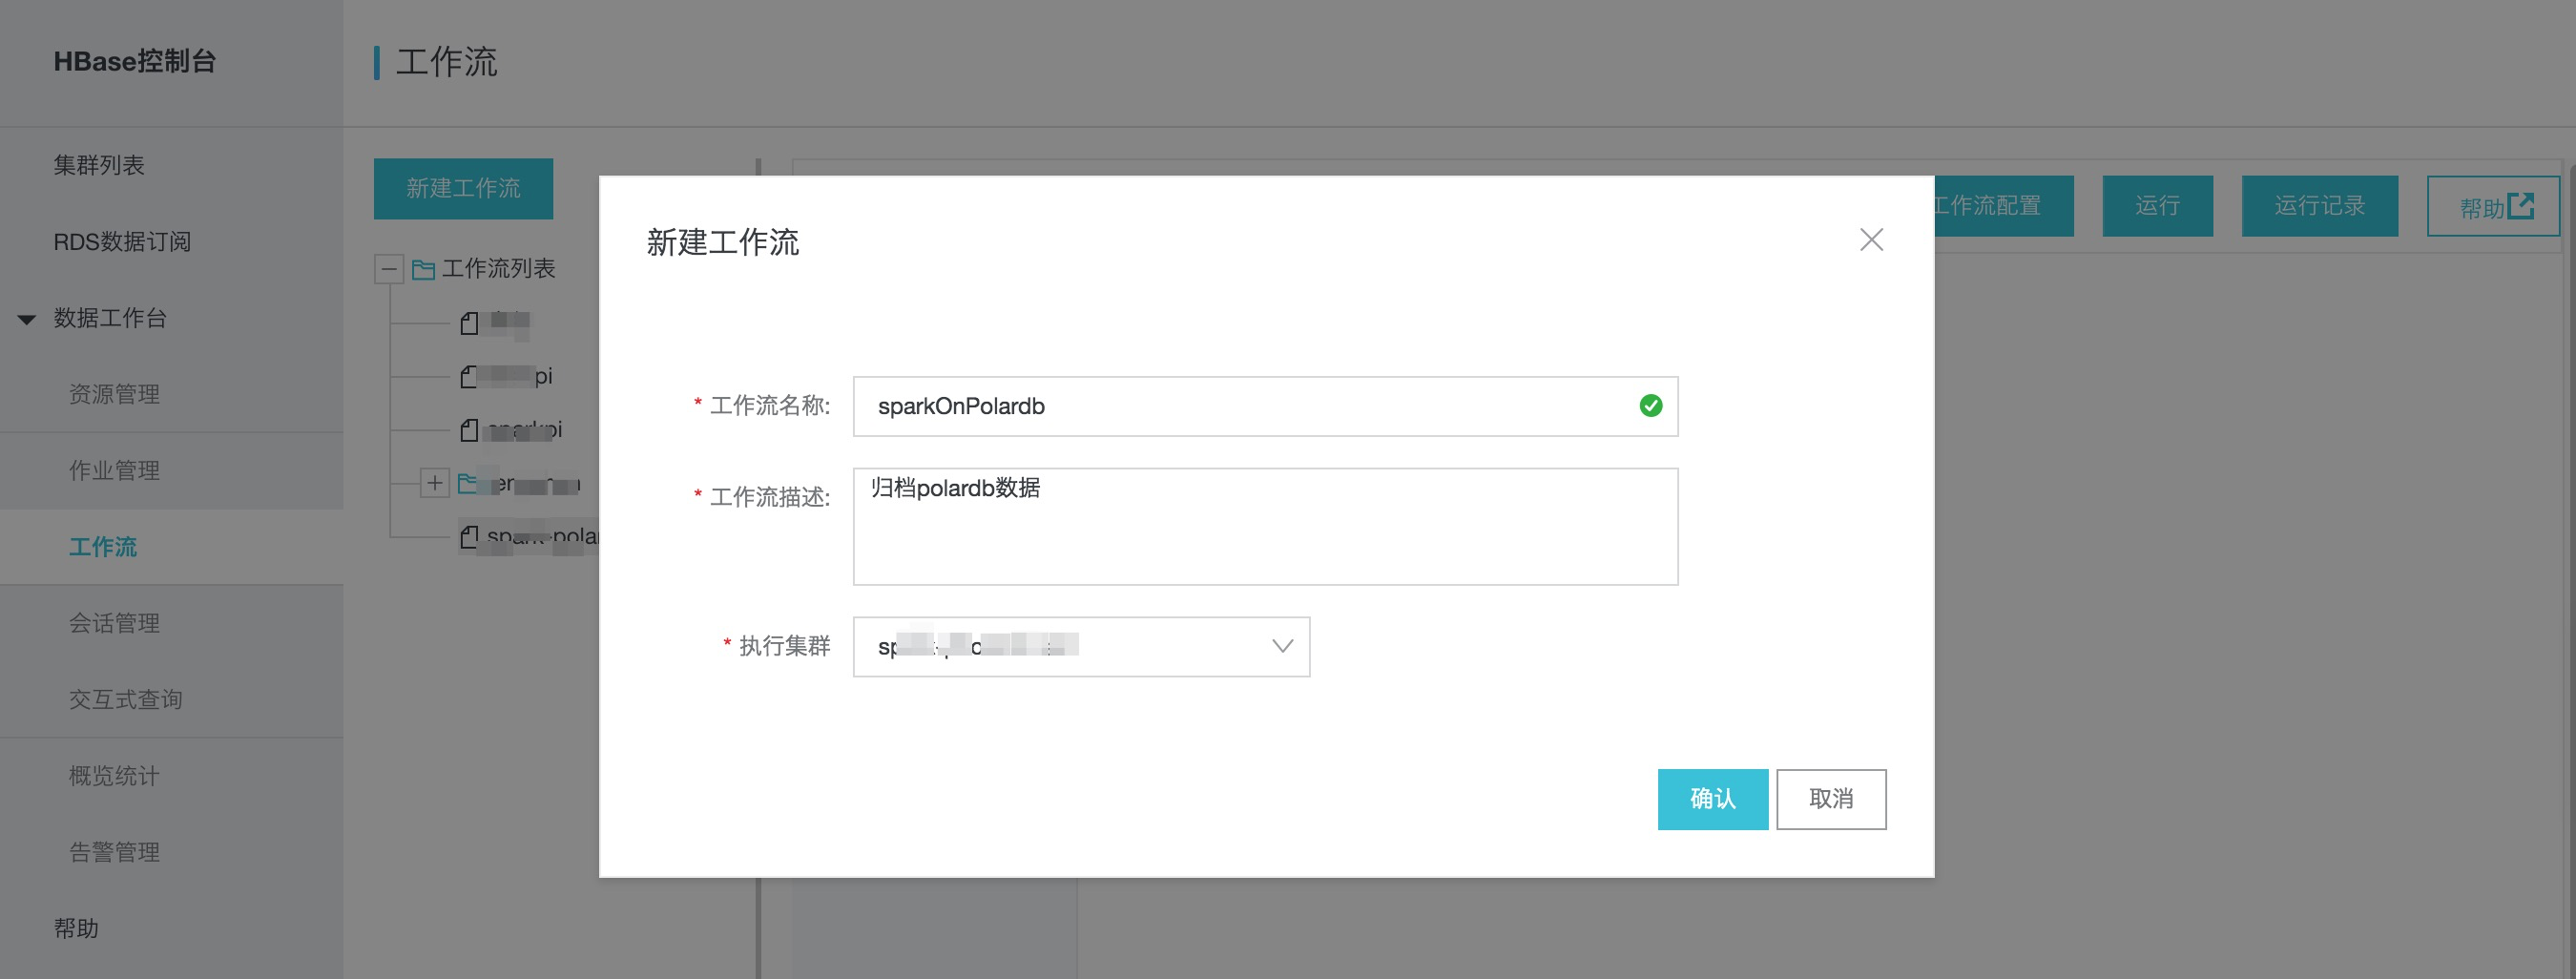This screenshot has height=979, width=2576.
Task: Click the 取消 cancel button
Action: tap(1830, 799)
